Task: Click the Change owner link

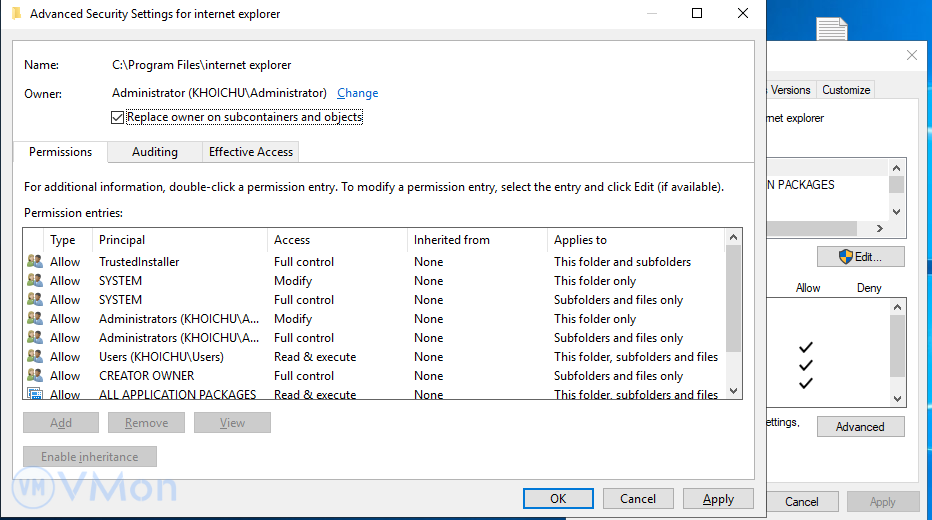Action: [x=357, y=93]
